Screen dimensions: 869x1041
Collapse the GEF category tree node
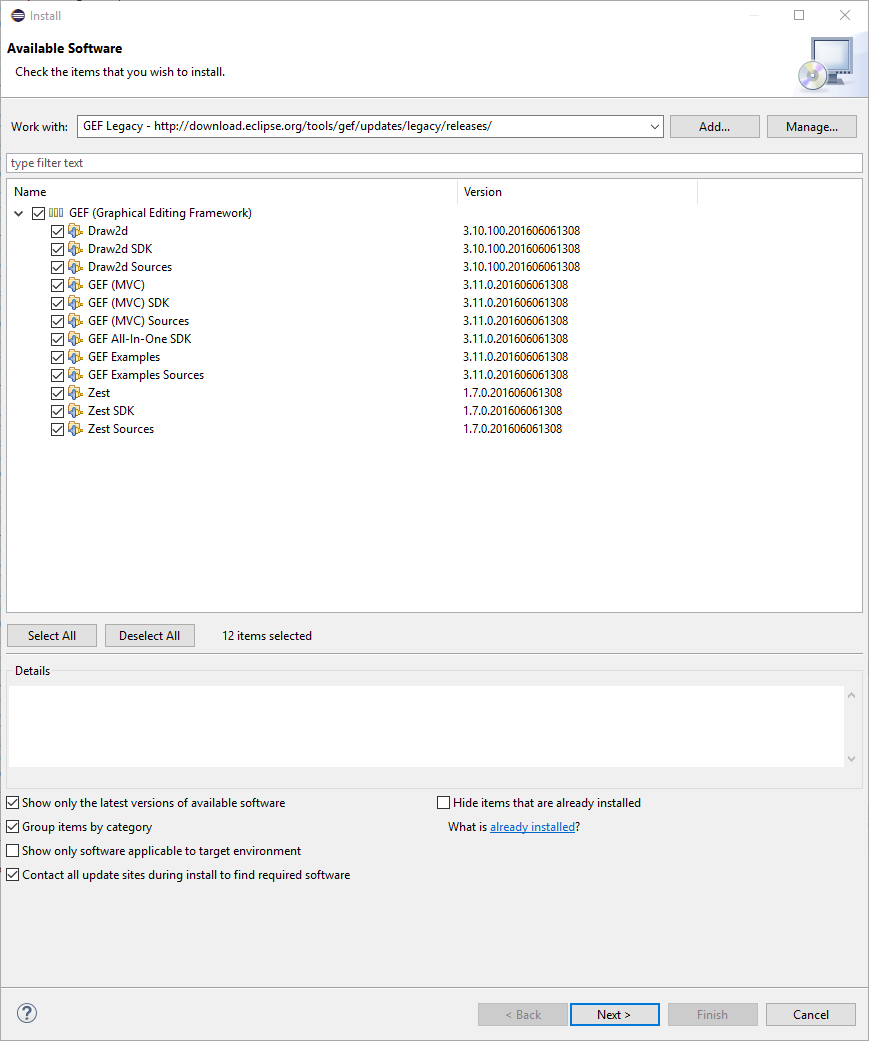tap(19, 213)
